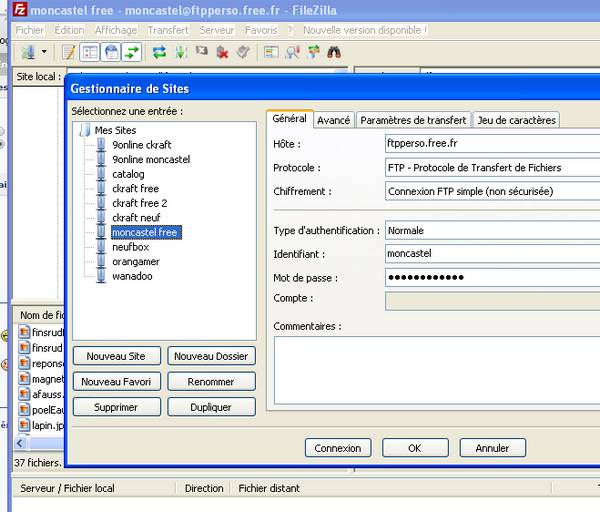The height and width of the screenshot is (512, 600).
Task: Open the ? help menu
Action: pos(290,30)
